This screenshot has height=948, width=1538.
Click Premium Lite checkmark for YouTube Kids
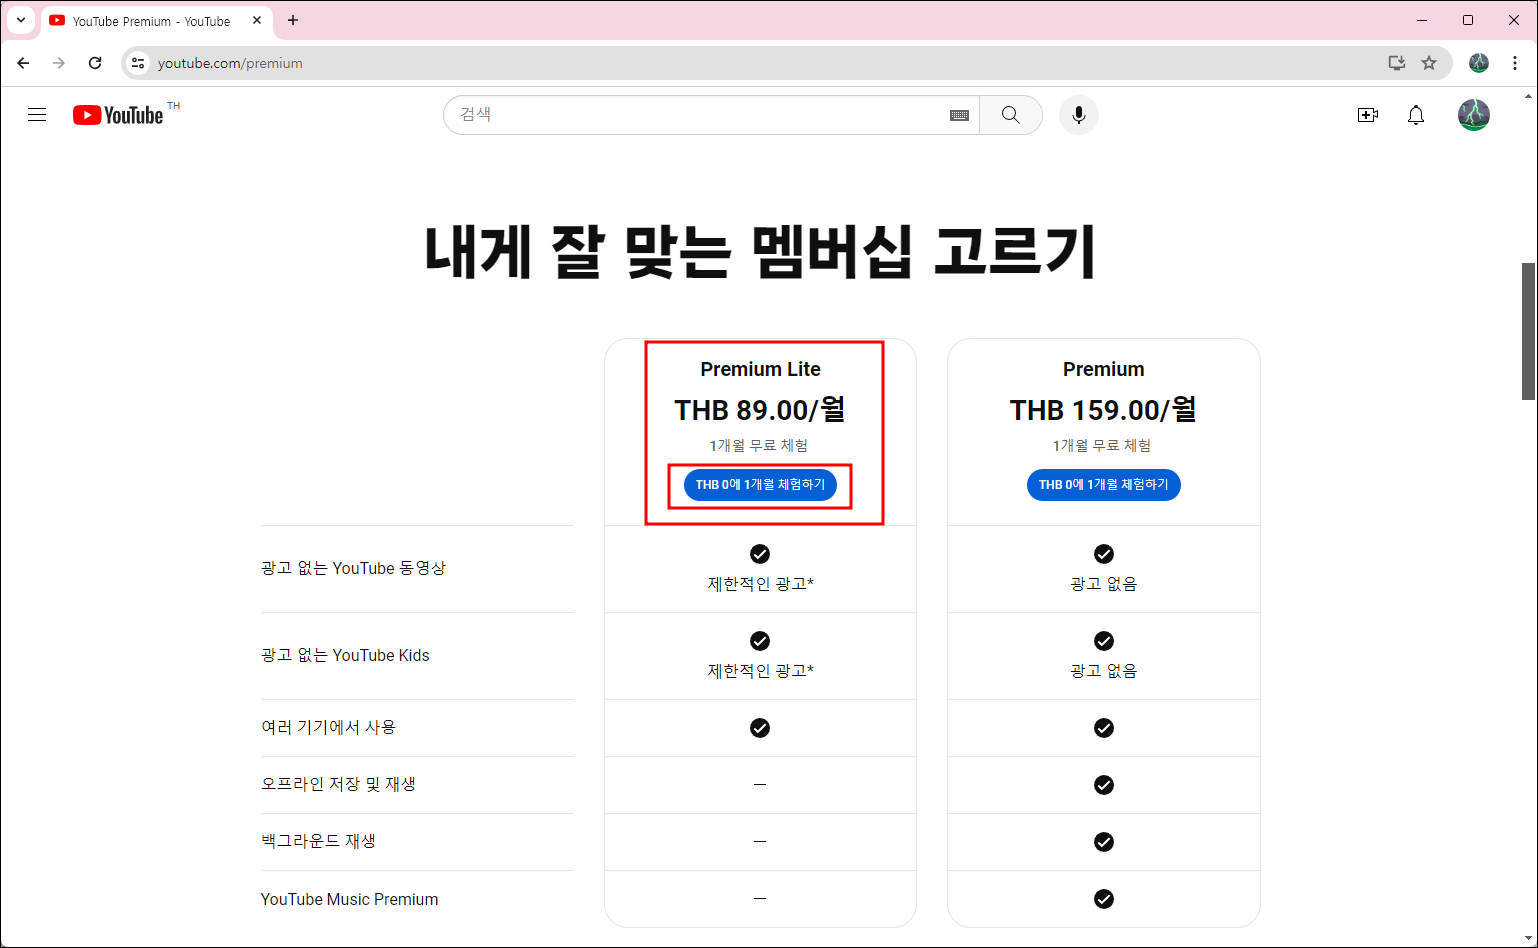760,641
